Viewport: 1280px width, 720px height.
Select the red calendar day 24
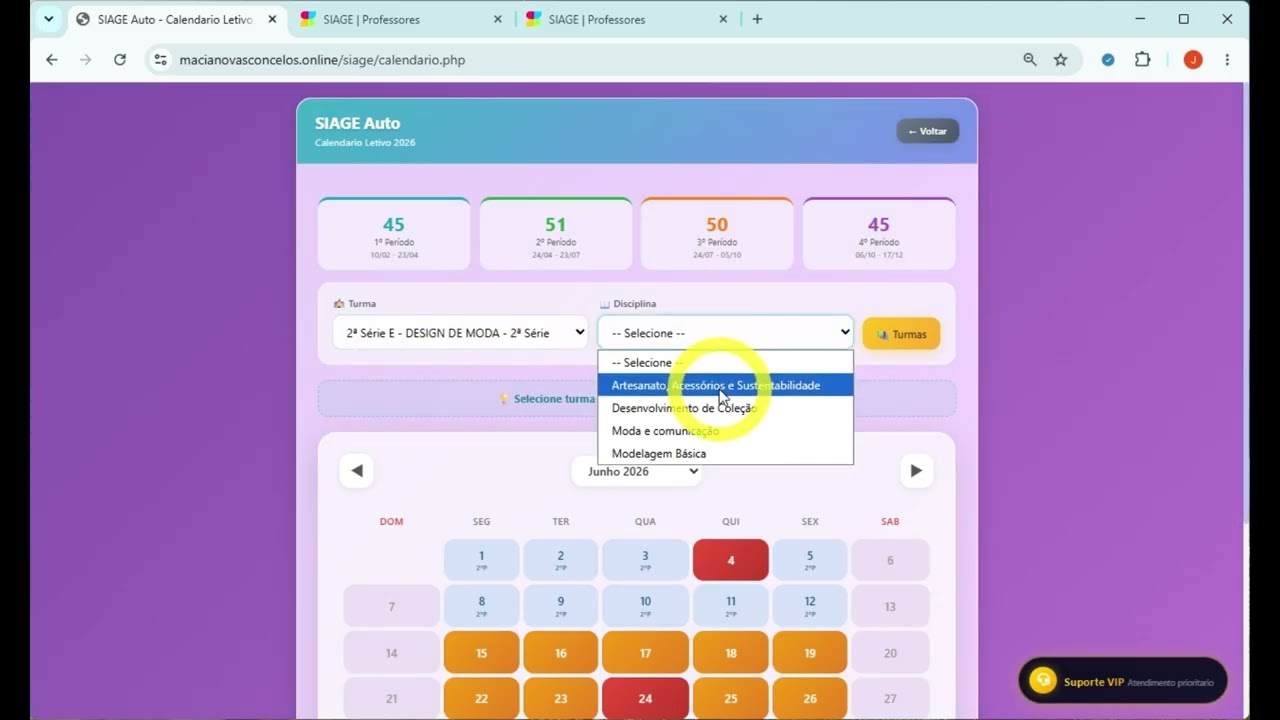point(645,699)
